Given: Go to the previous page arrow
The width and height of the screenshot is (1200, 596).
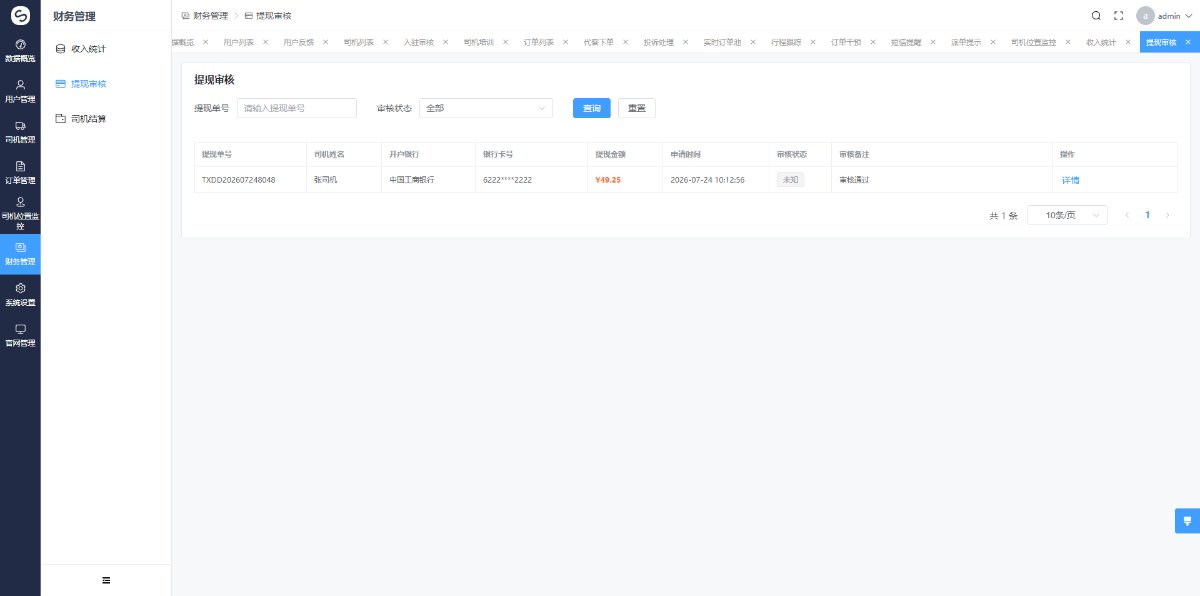Looking at the screenshot, I should click(1127, 215).
